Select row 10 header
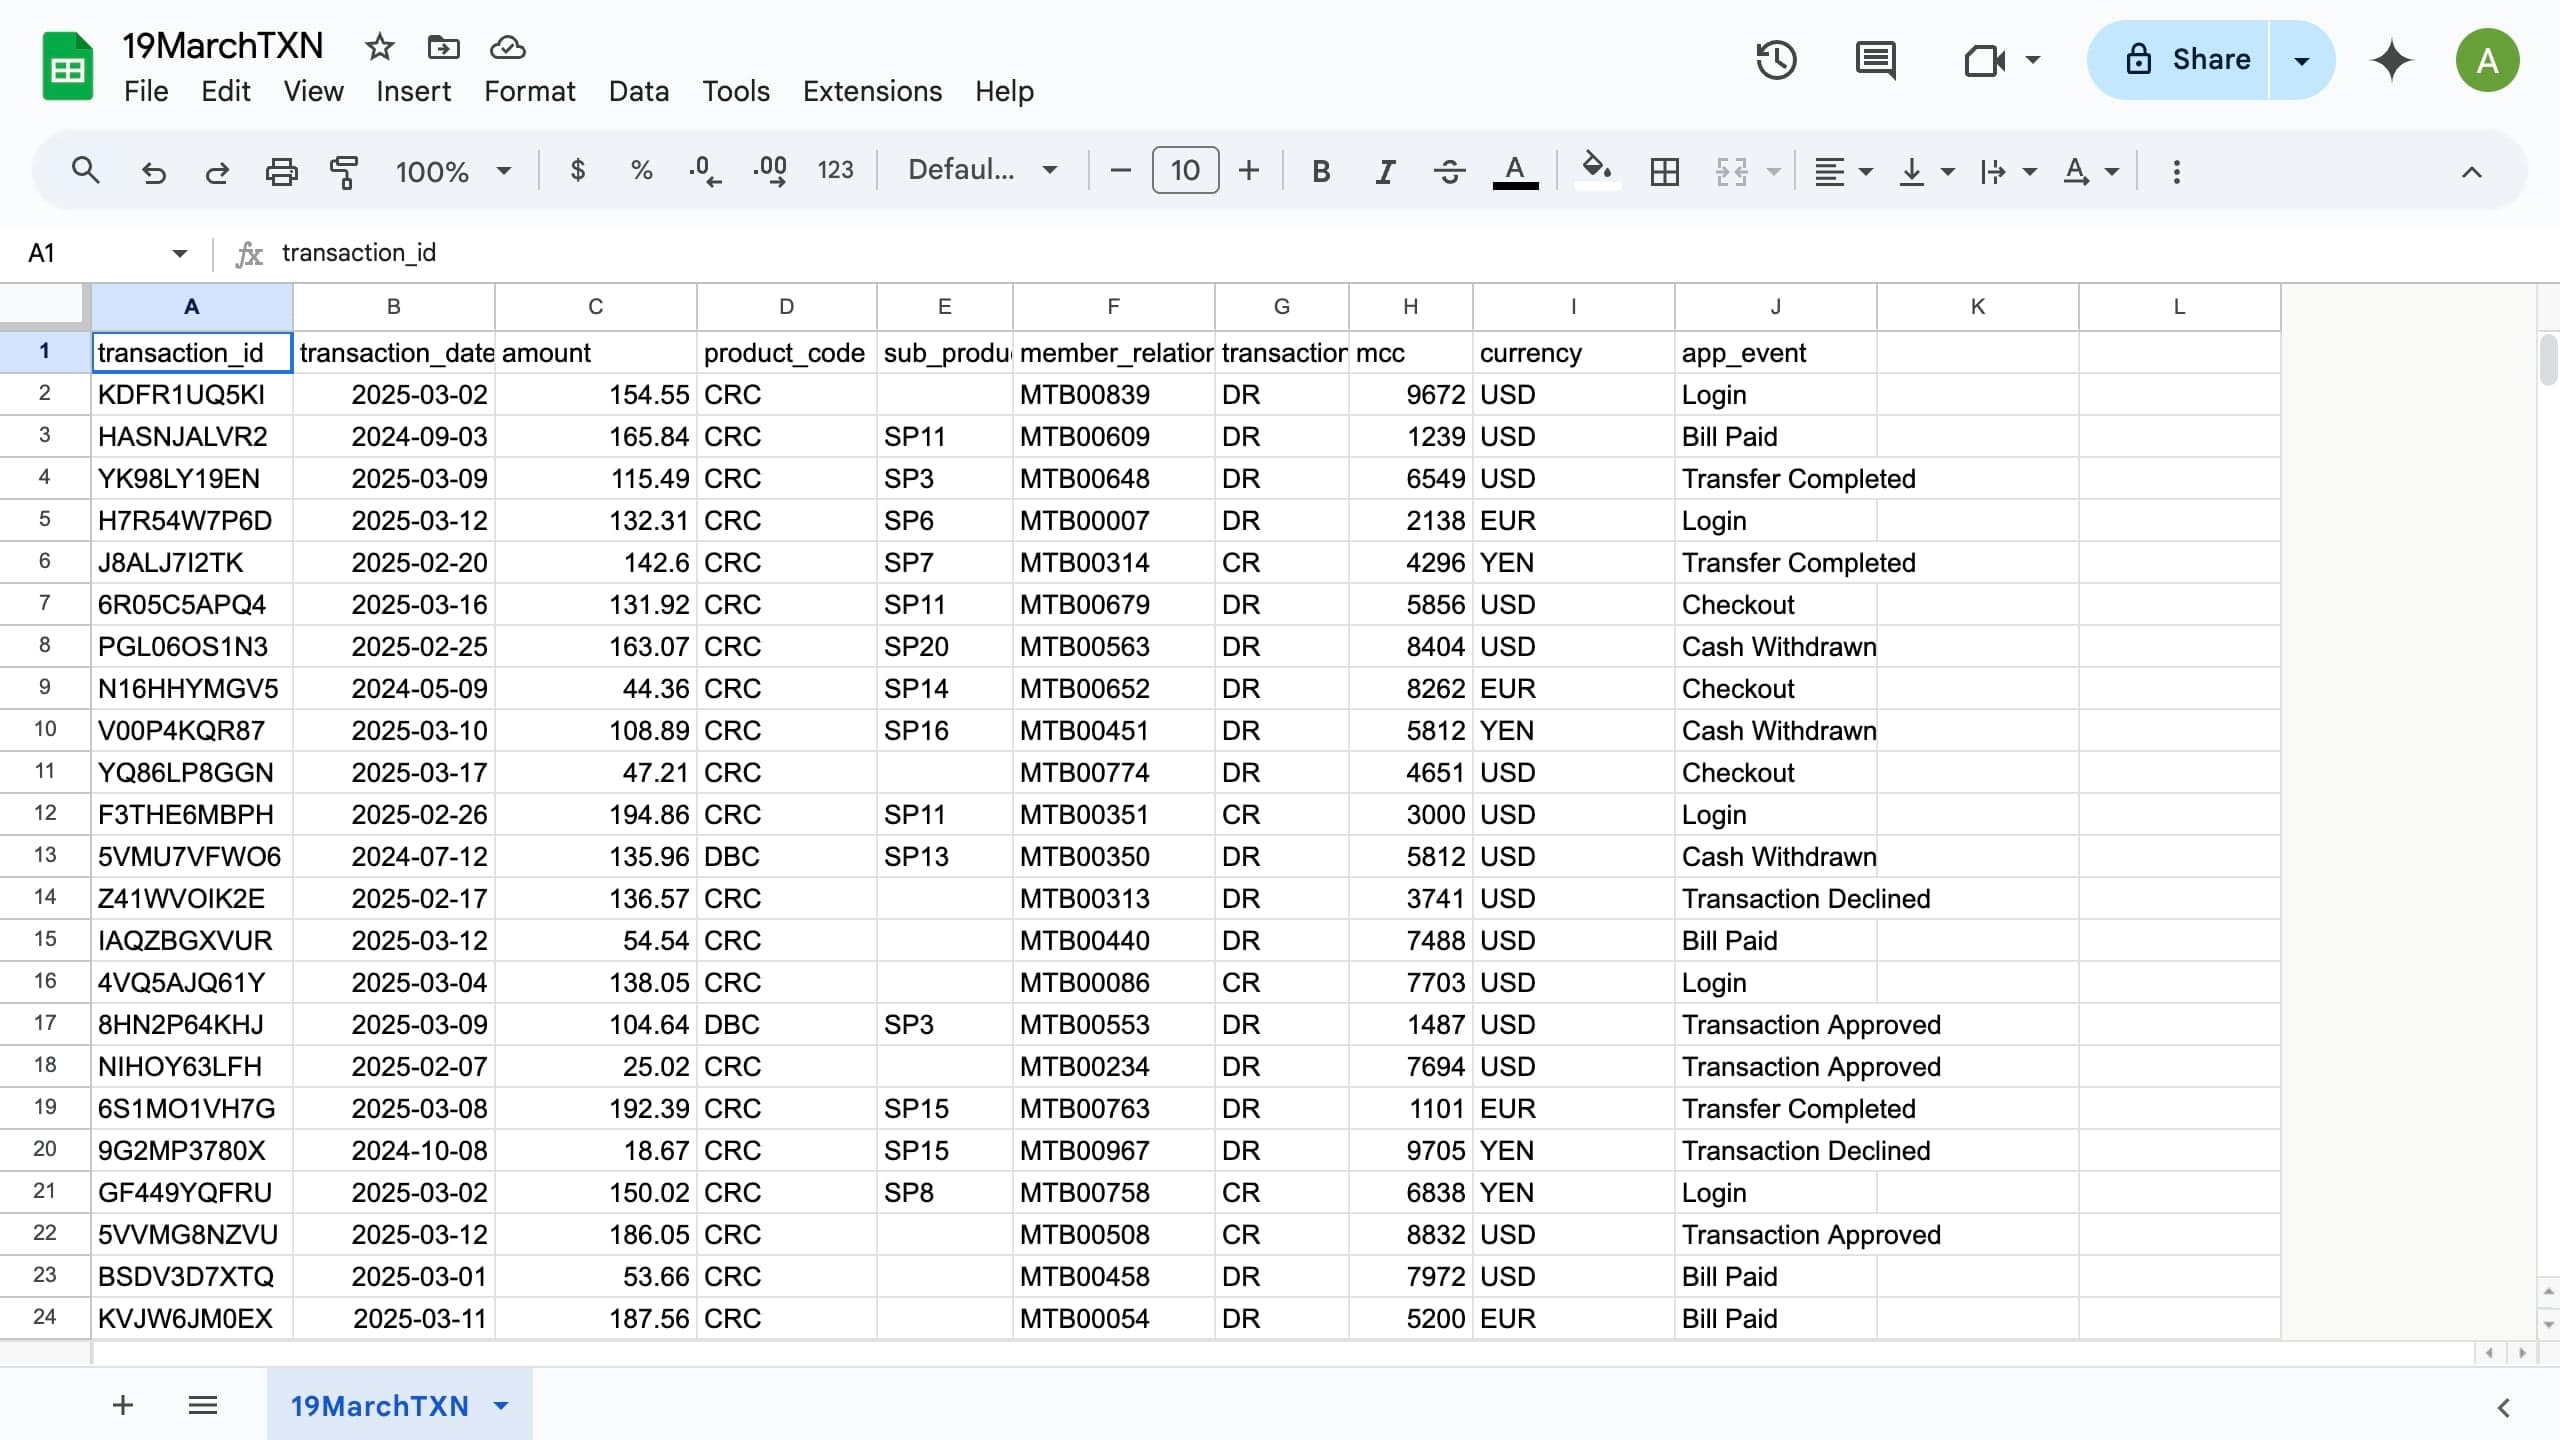Image resolution: width=2560 pixels, height=1440 pixels. point(45,729)
